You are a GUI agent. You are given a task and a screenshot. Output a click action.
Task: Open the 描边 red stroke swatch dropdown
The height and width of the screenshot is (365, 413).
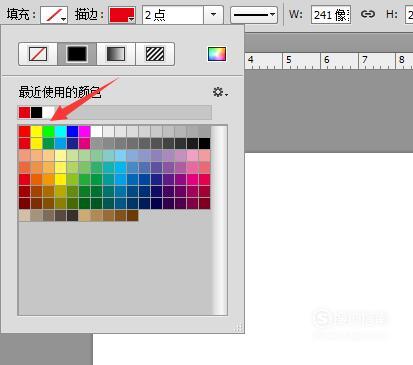[122, 15]
